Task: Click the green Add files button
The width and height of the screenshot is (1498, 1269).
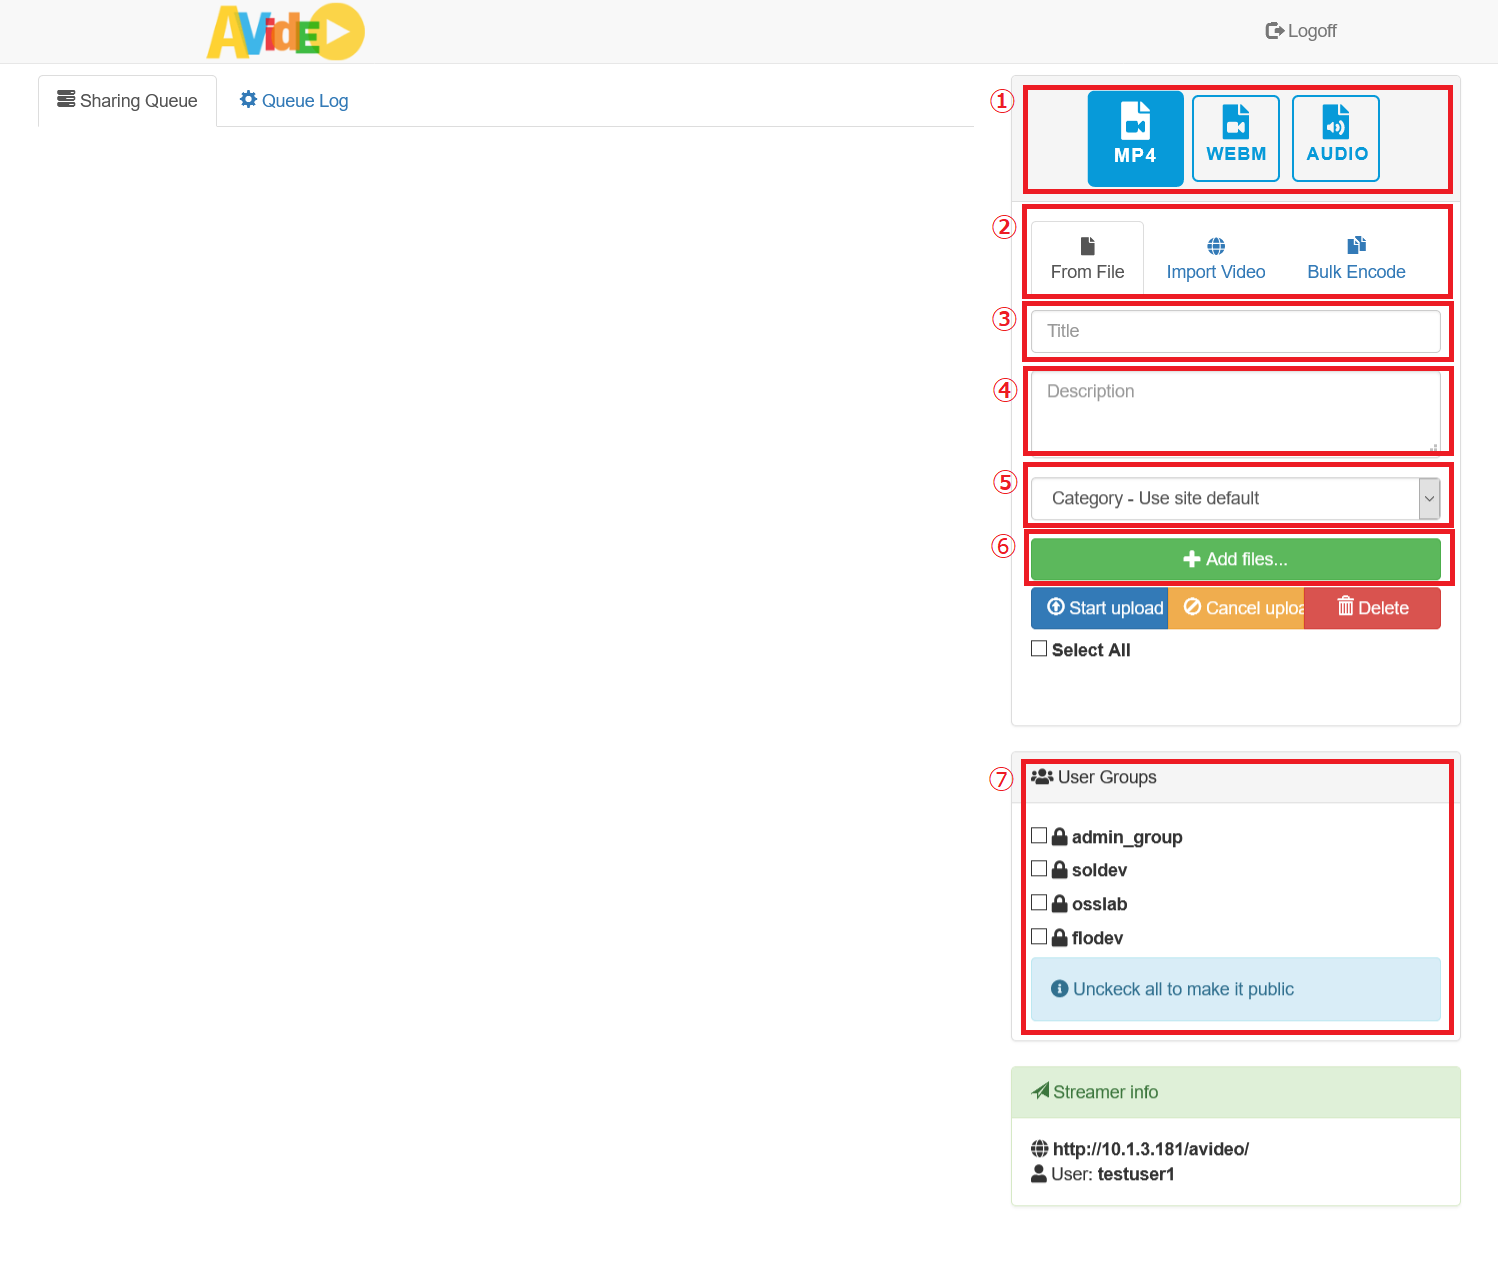Action: point(1236,559)
